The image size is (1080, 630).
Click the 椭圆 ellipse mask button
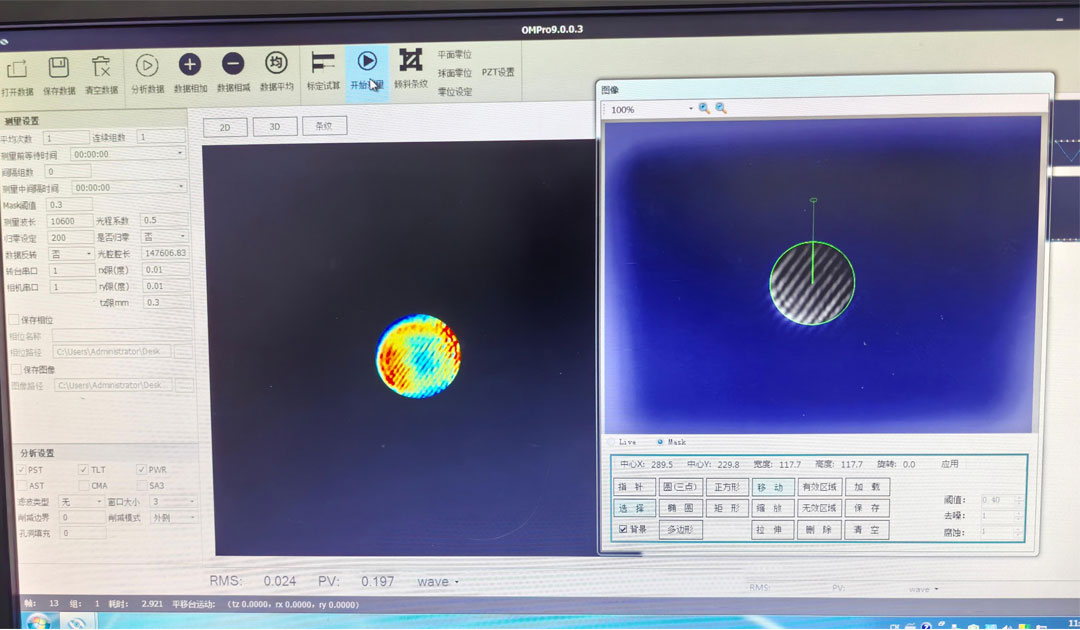[680, 508]
